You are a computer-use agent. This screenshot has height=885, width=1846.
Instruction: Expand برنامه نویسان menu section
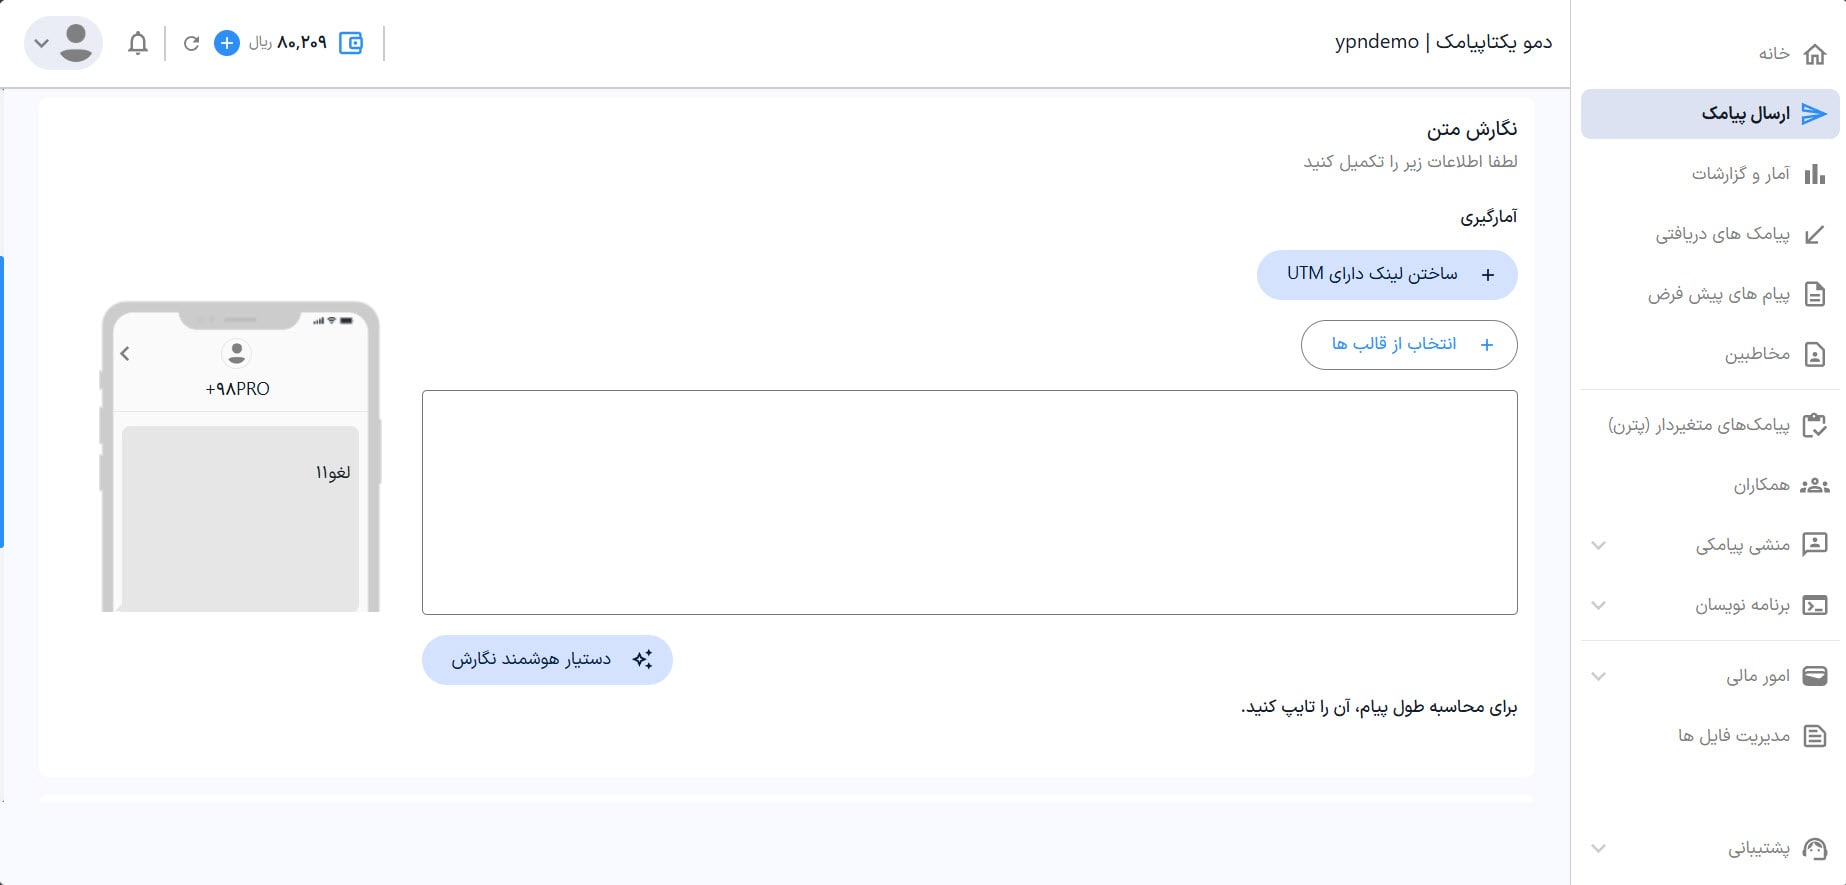pyautogui.click(x=1598, y=605)
